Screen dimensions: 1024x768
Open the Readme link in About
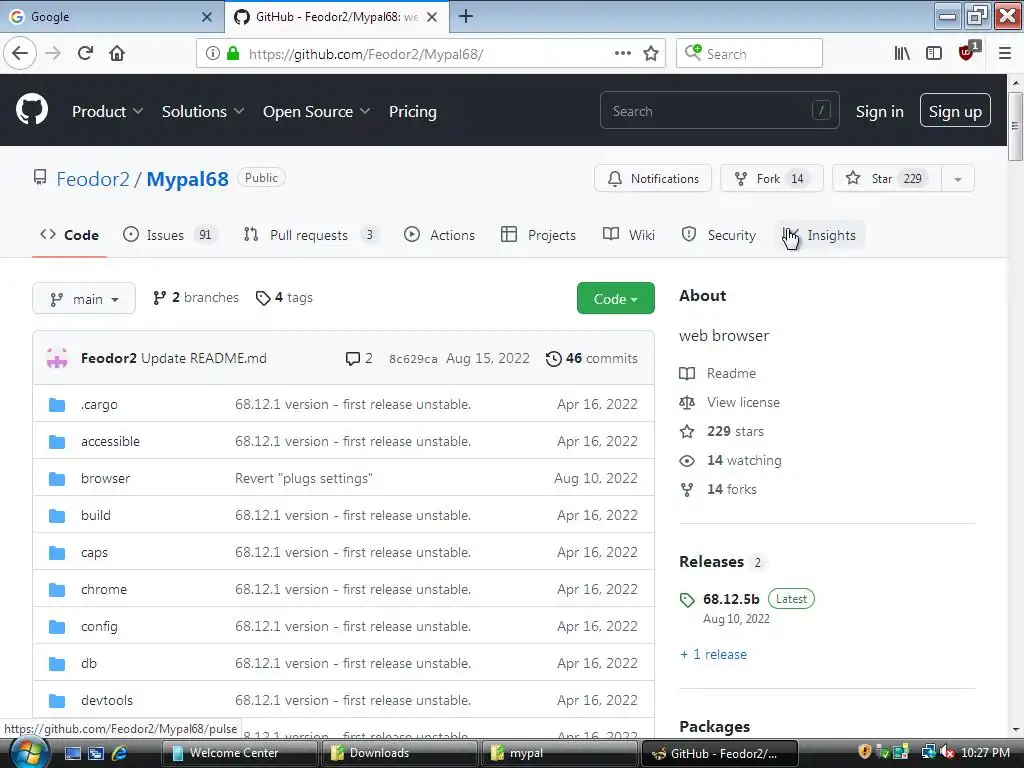coord(731,374)
